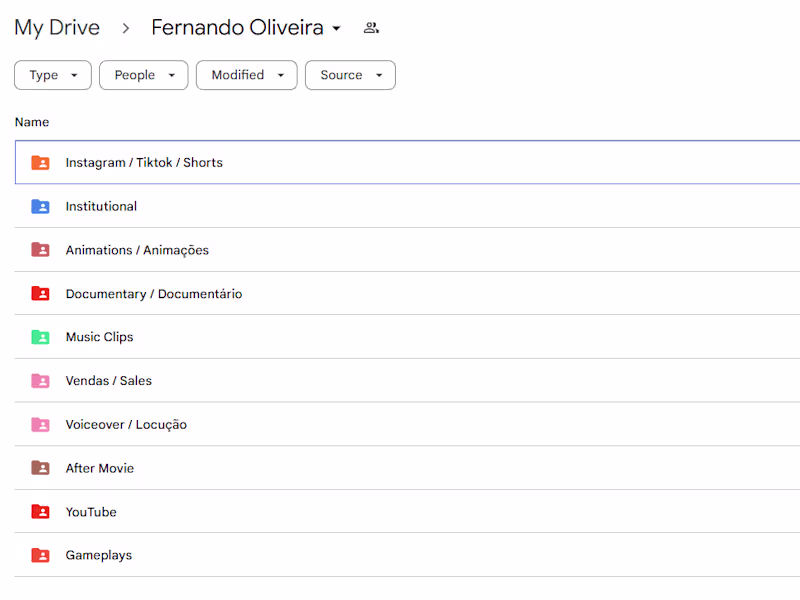
Task: Click the Animations / Animações folder icon
Action: [40, 250]
